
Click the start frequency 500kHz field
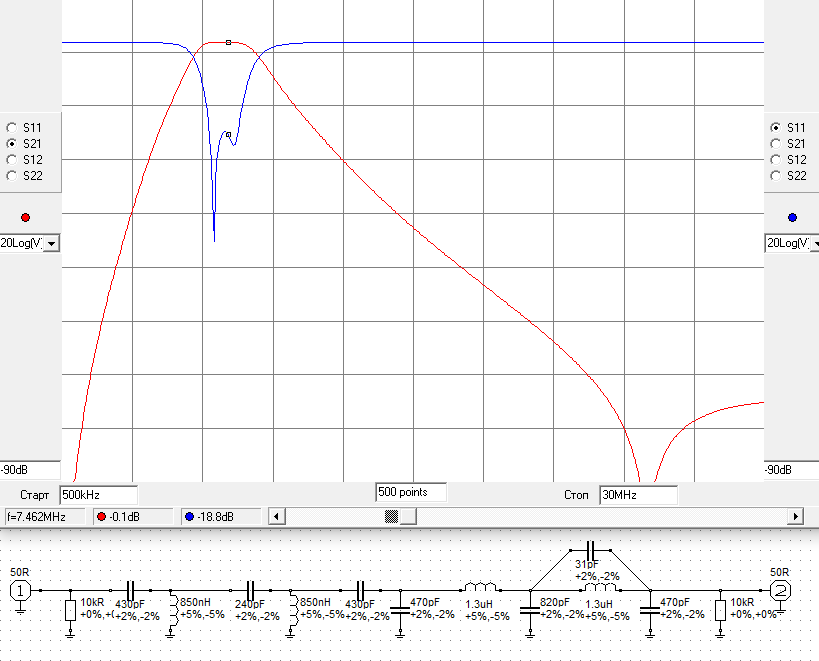(x=98, y=495)
